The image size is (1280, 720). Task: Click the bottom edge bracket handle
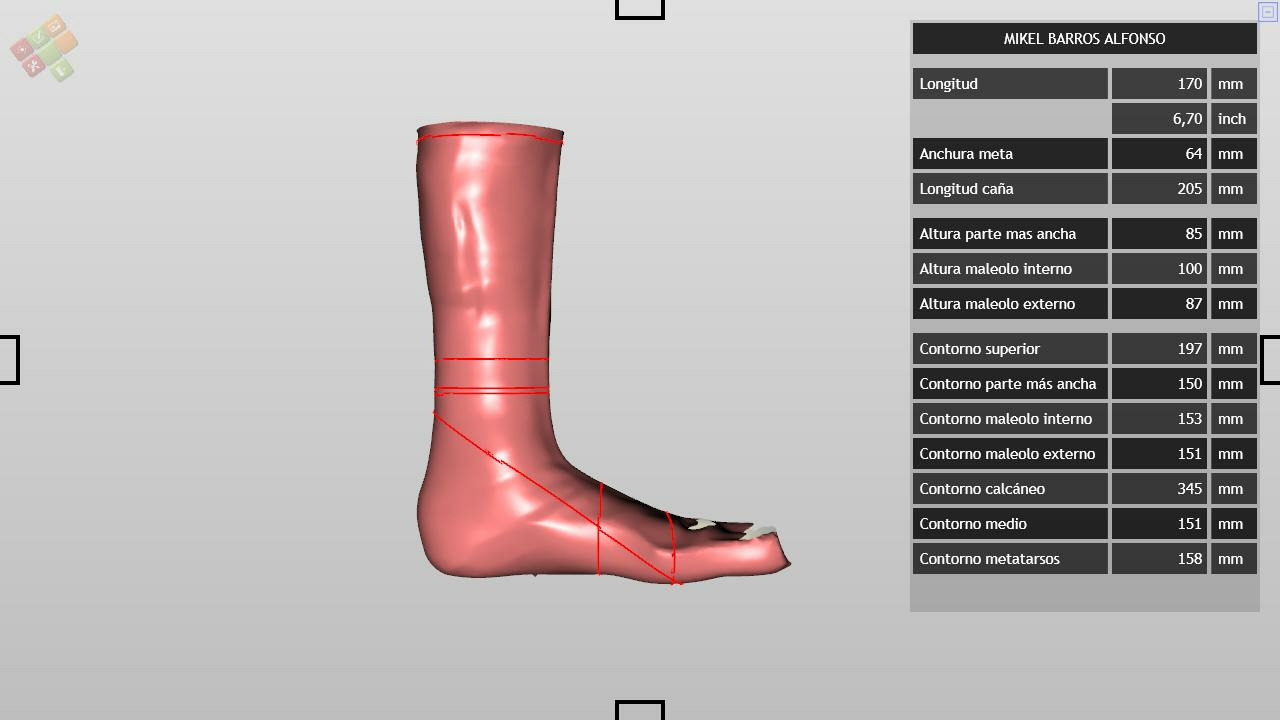(x=639, y=709)
